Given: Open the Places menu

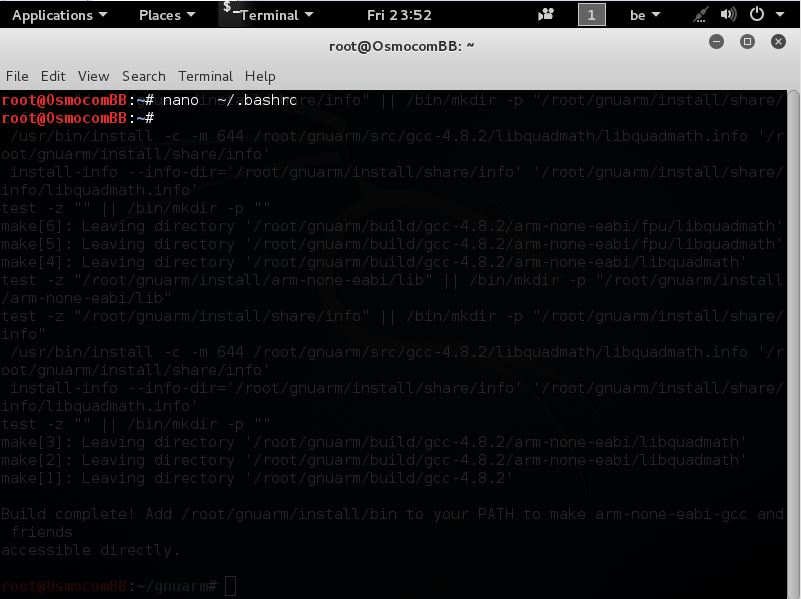Looking at the screenshot, I should point(167,15).
